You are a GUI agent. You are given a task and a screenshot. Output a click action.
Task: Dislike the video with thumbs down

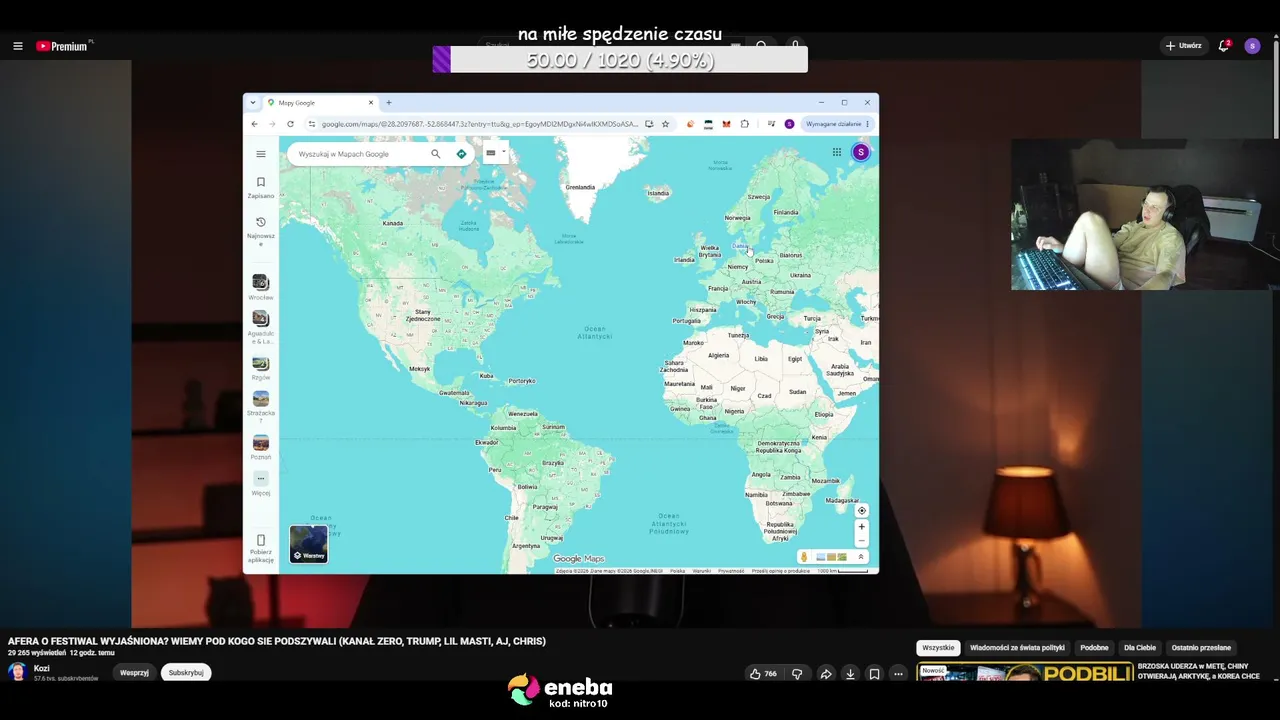(797, 674)
